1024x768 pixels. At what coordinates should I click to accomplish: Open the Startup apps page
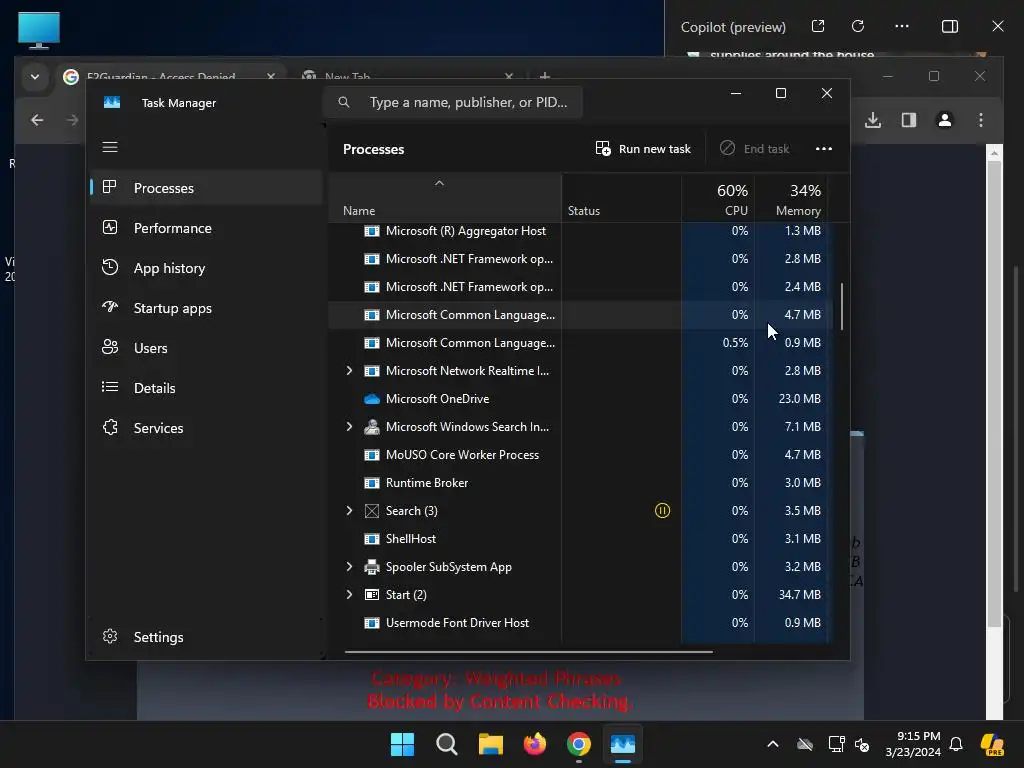point(206,308)
